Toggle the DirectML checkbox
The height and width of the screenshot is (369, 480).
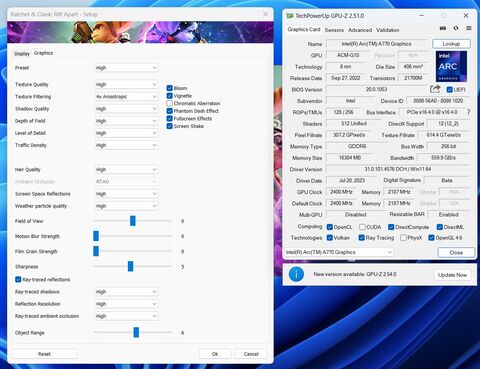pos(440,227)
